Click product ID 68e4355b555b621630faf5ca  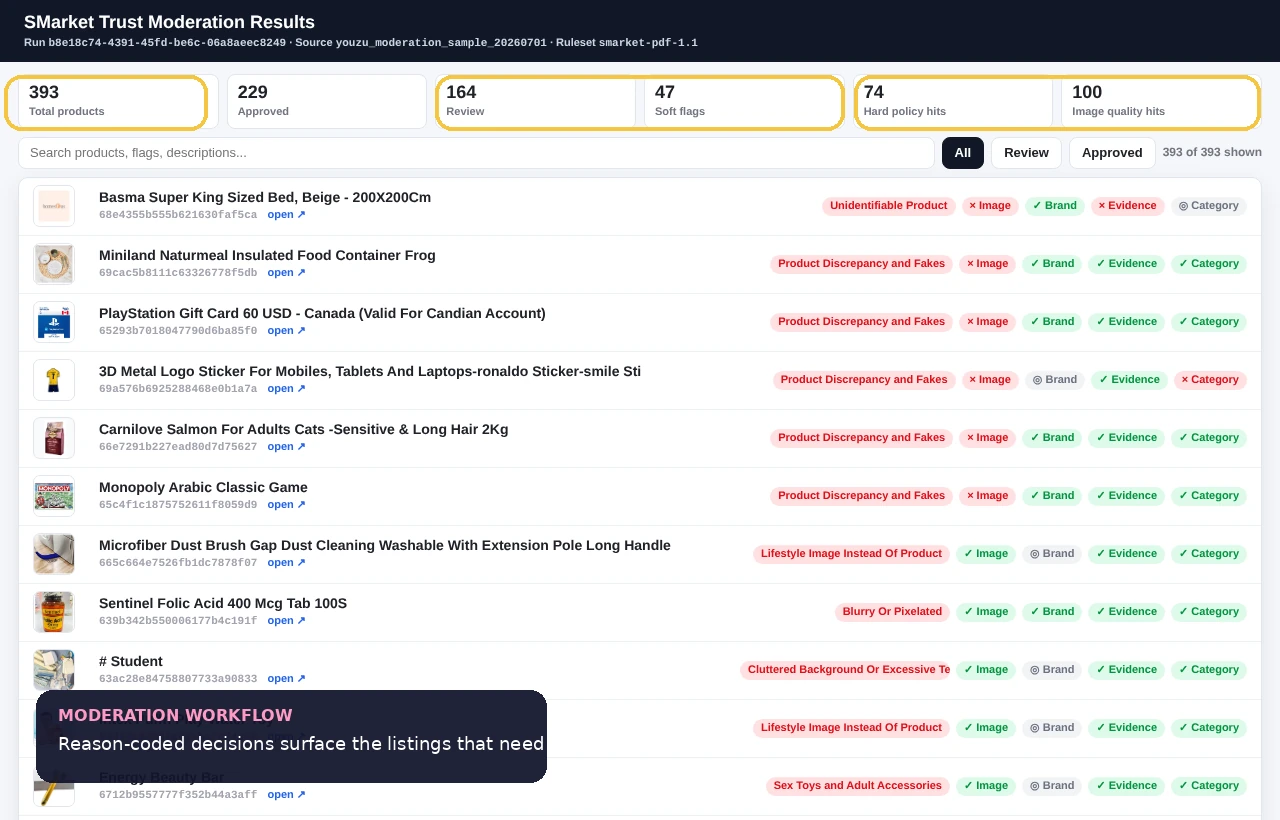click(178, 215)
